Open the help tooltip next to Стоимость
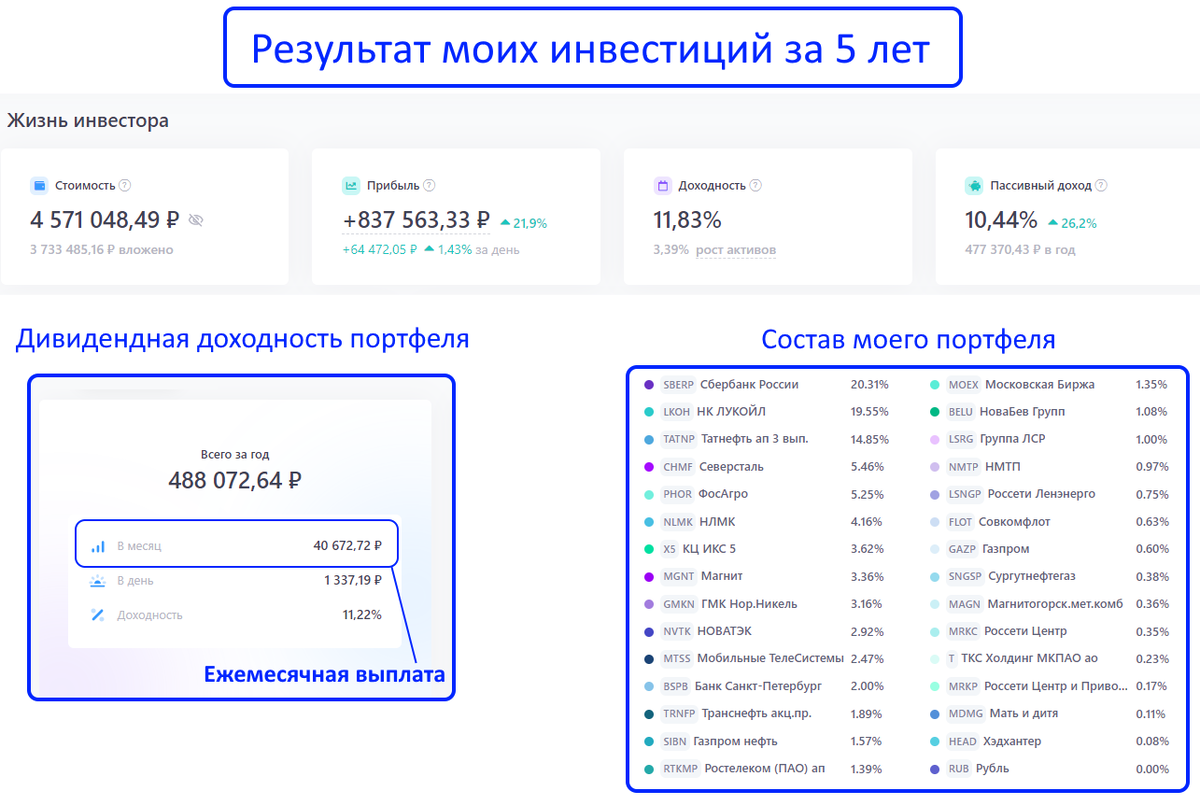The height and width of the screenshot is (805, 1200). [125, 185]
